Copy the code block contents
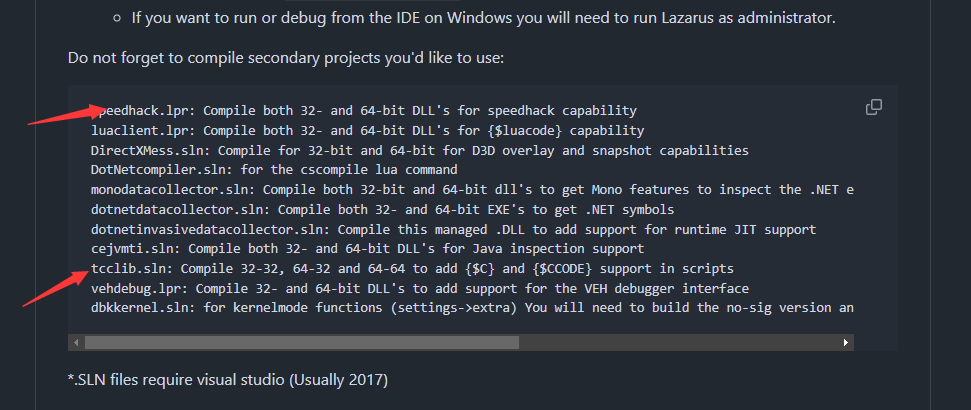 click(873, 107)
